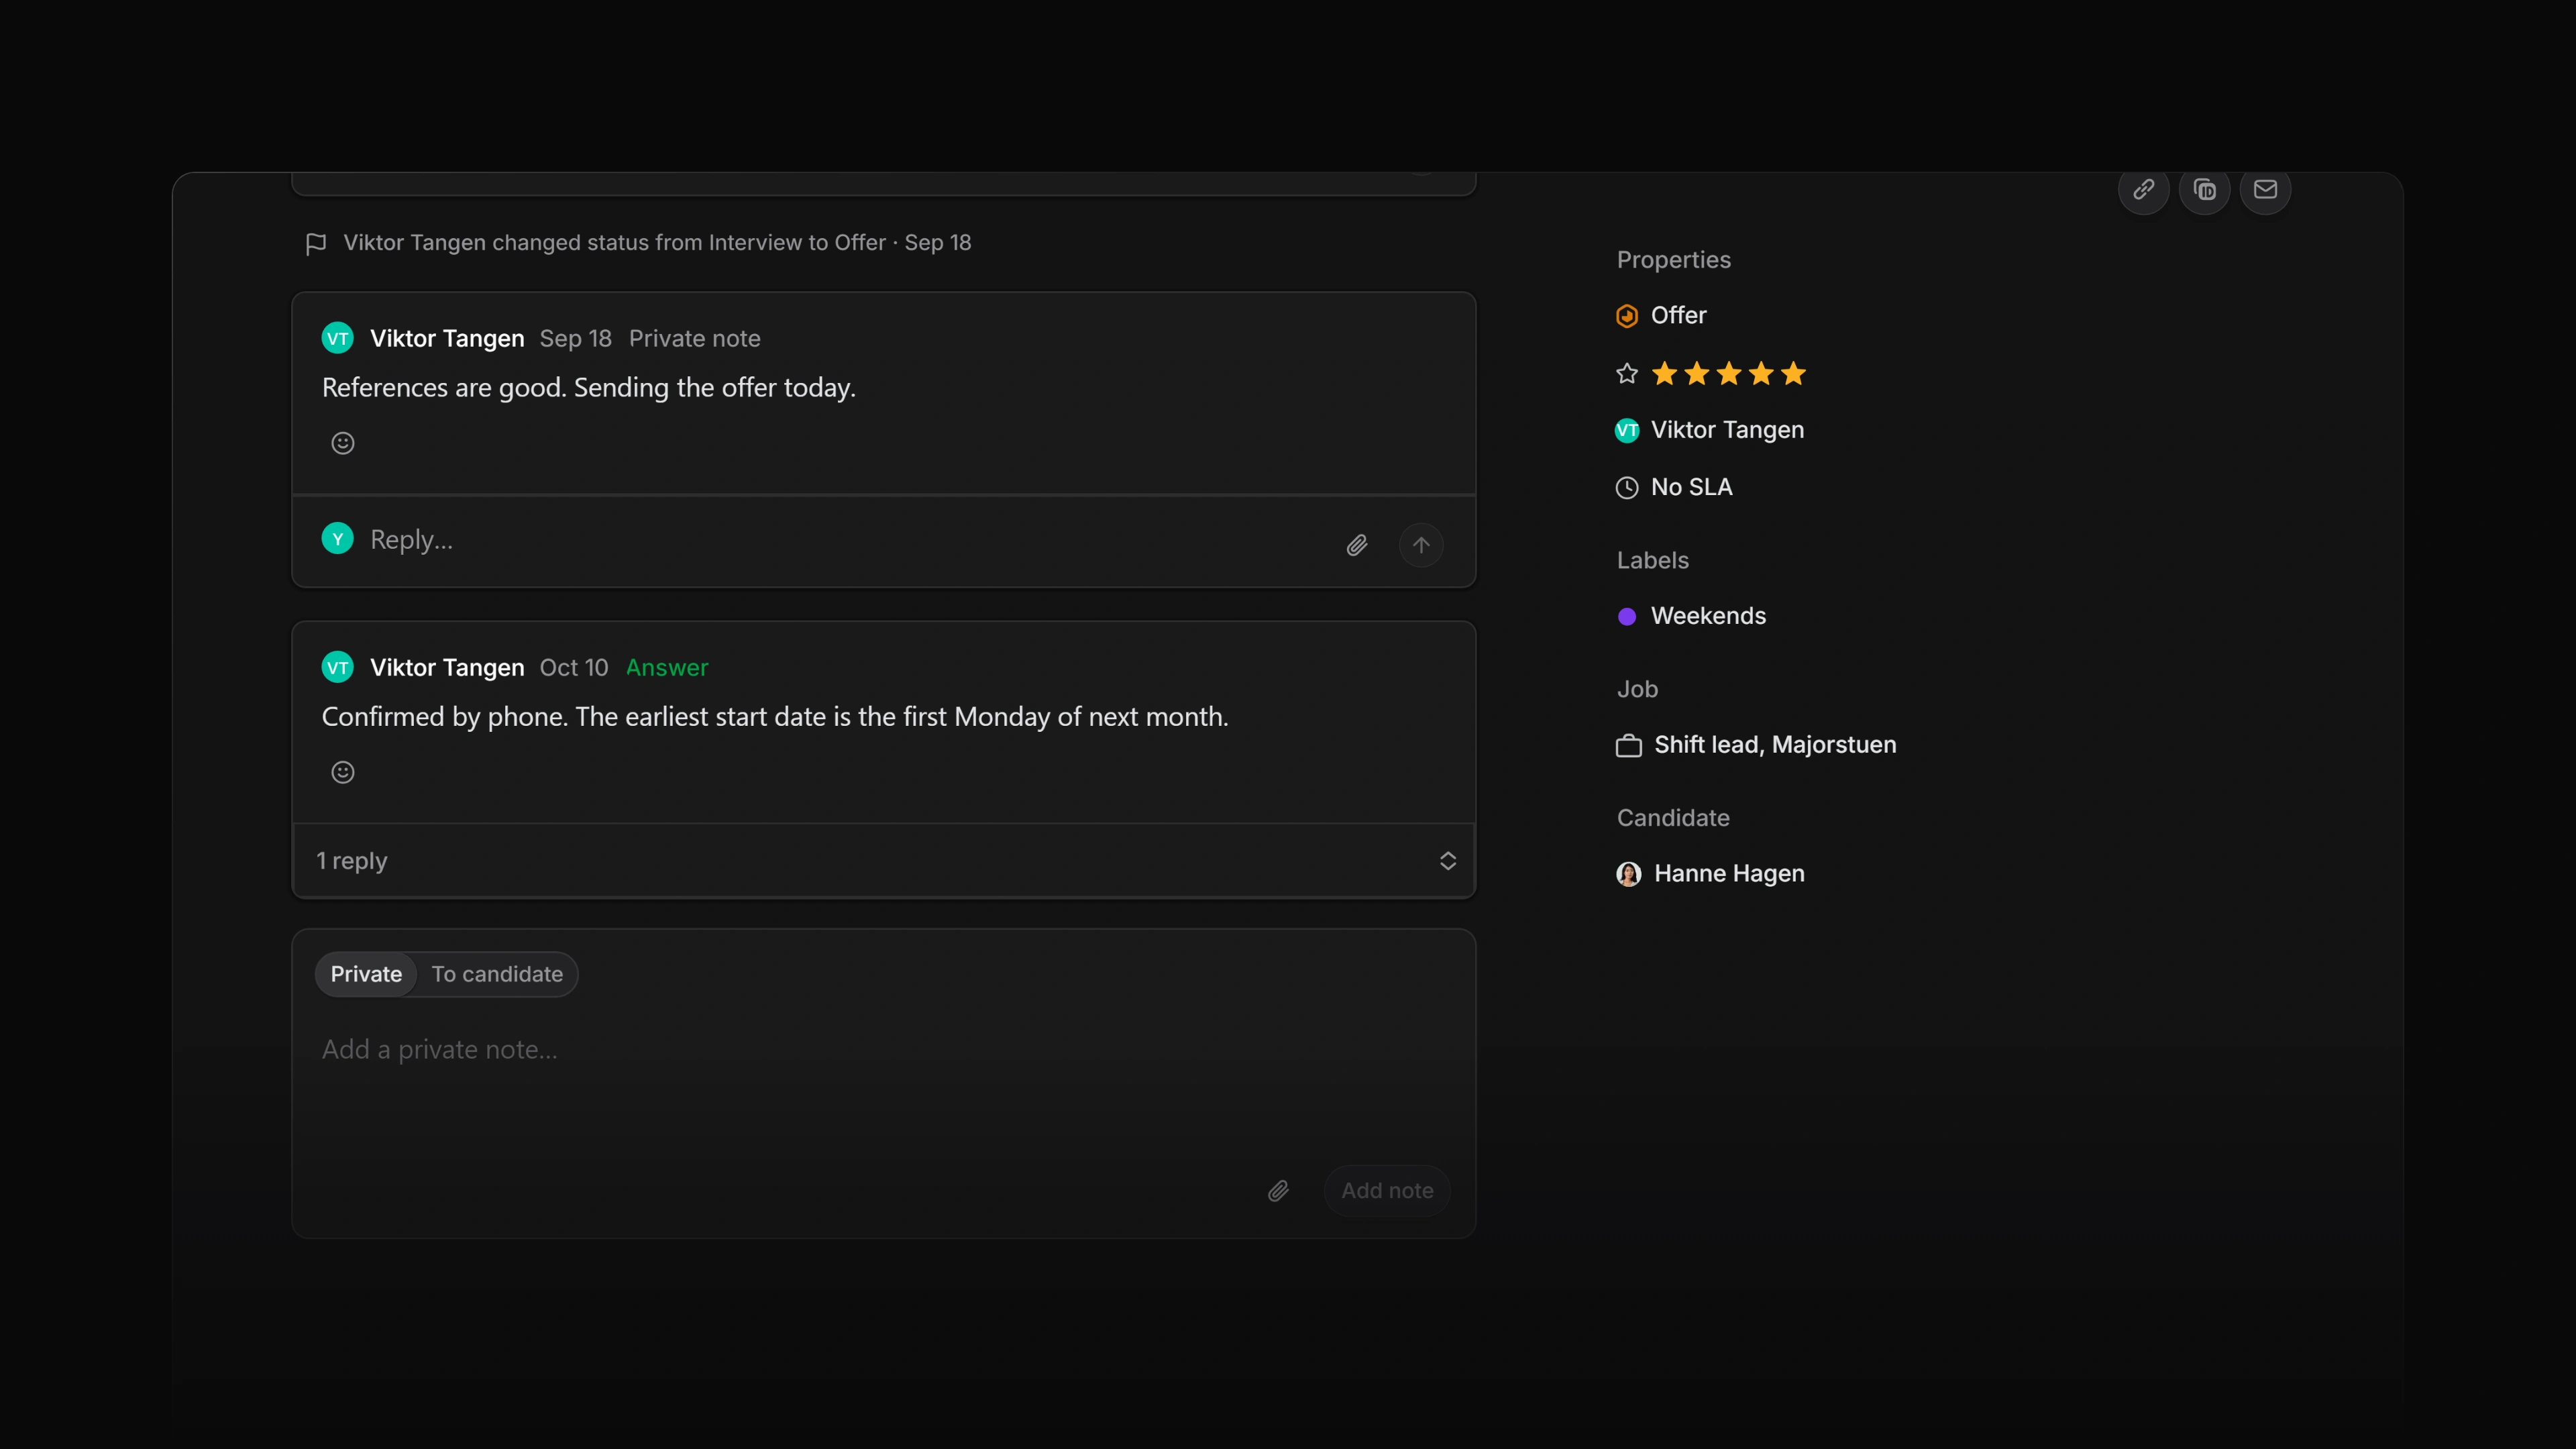Open the No SLA property selector
This screenshot has width=2576, height=1449.
[x=1675, y=488]
